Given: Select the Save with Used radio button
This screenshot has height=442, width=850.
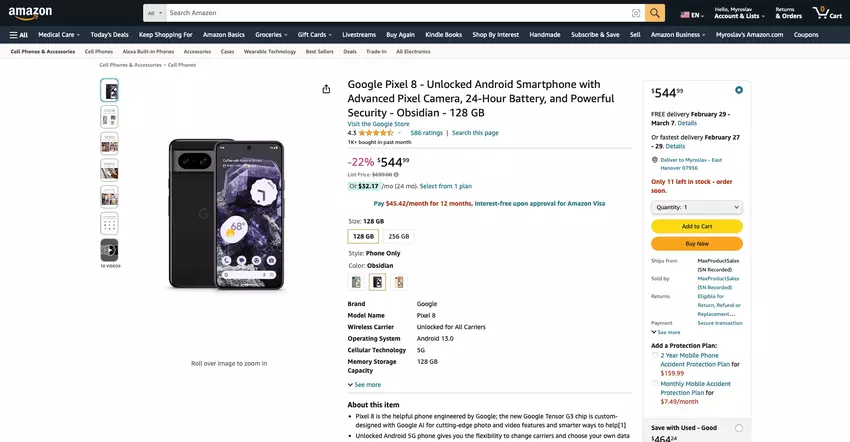Looking at the screenshot, I should [739, 427].
